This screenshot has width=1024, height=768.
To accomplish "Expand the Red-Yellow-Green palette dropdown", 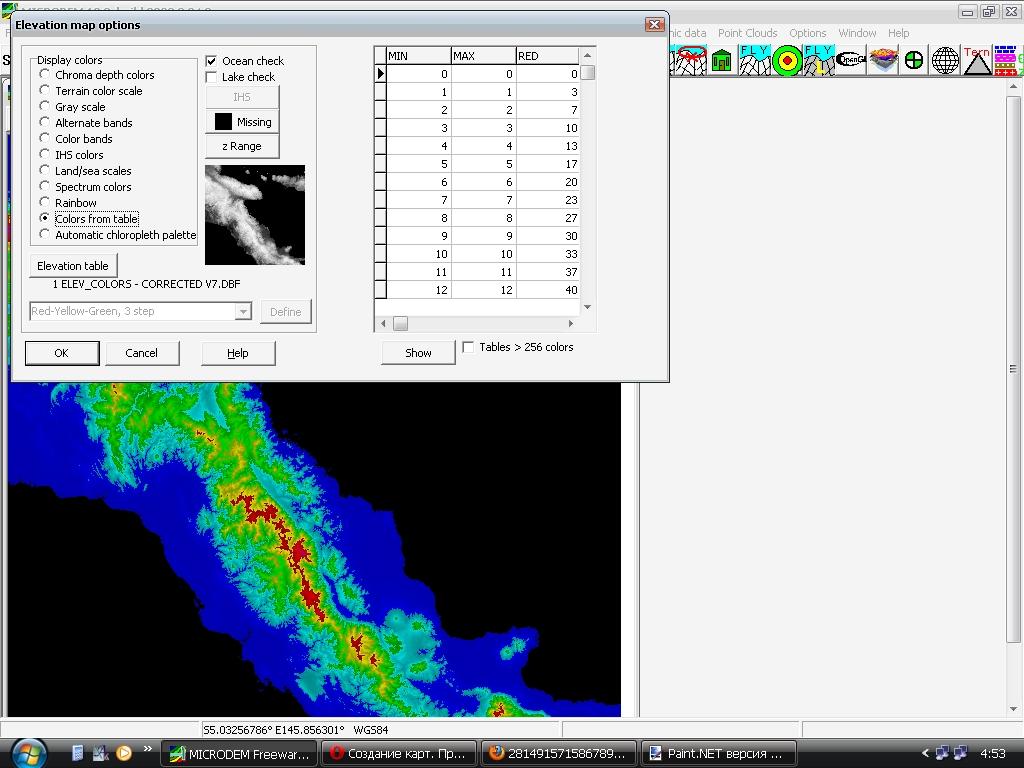I will point(243,312).
